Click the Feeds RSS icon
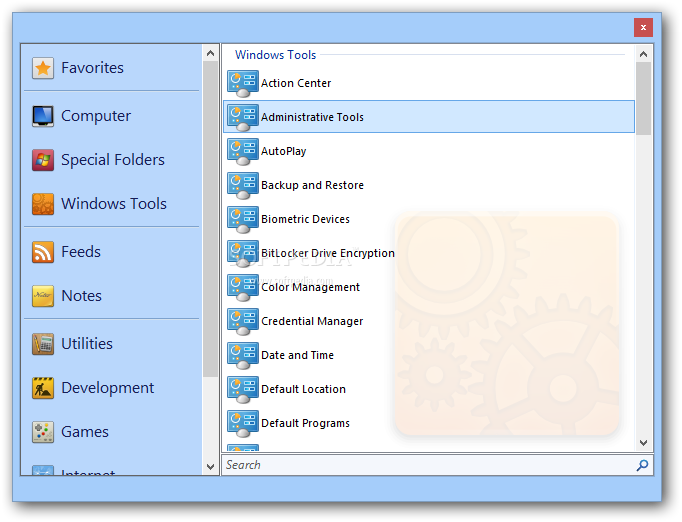This screenshot has width=682, height=522. coord(43,252)
